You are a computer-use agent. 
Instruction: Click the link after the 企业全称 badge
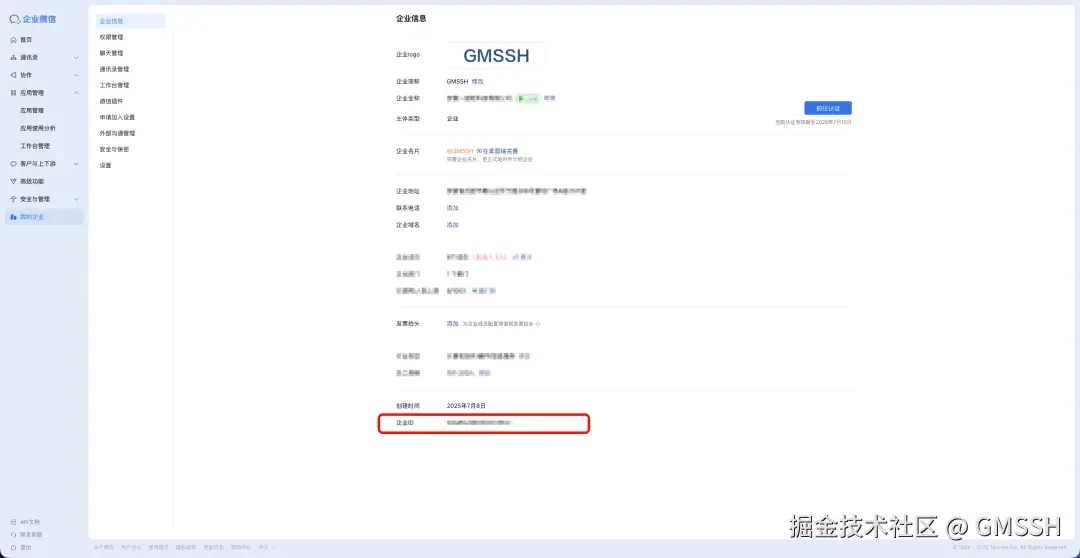[x=550, y=99]
